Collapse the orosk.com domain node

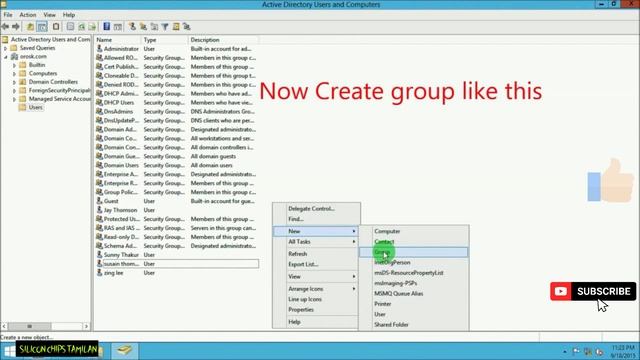click(6, 57)
